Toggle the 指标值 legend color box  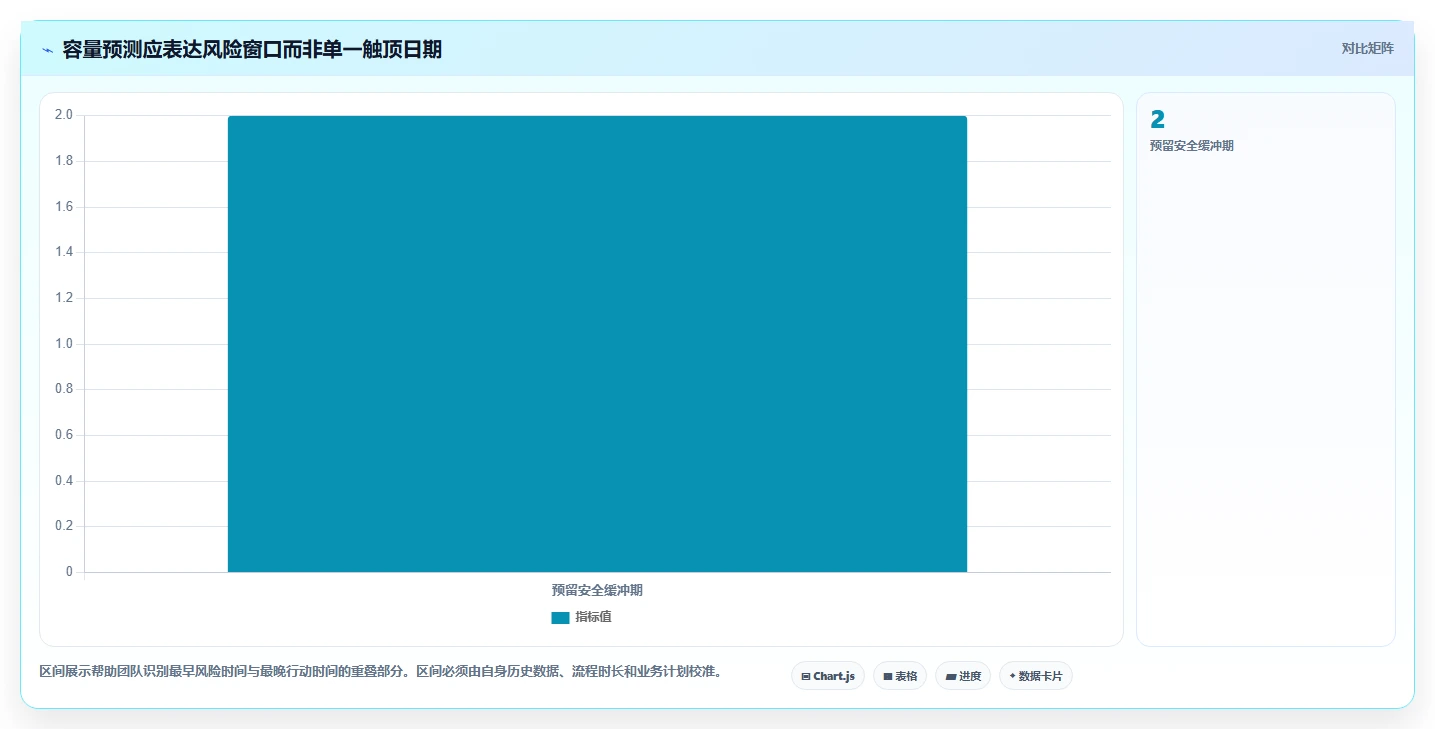click(560, 617)
